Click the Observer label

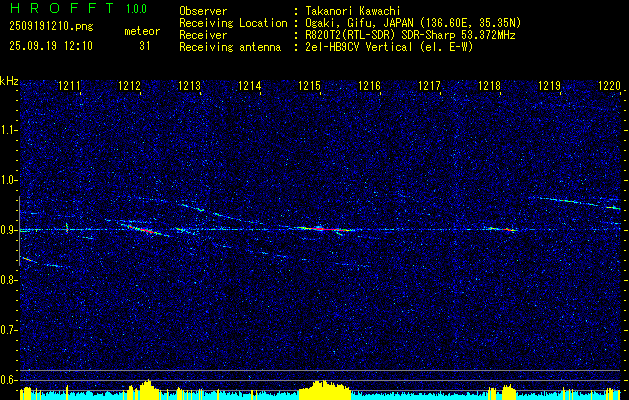(203, 11)
